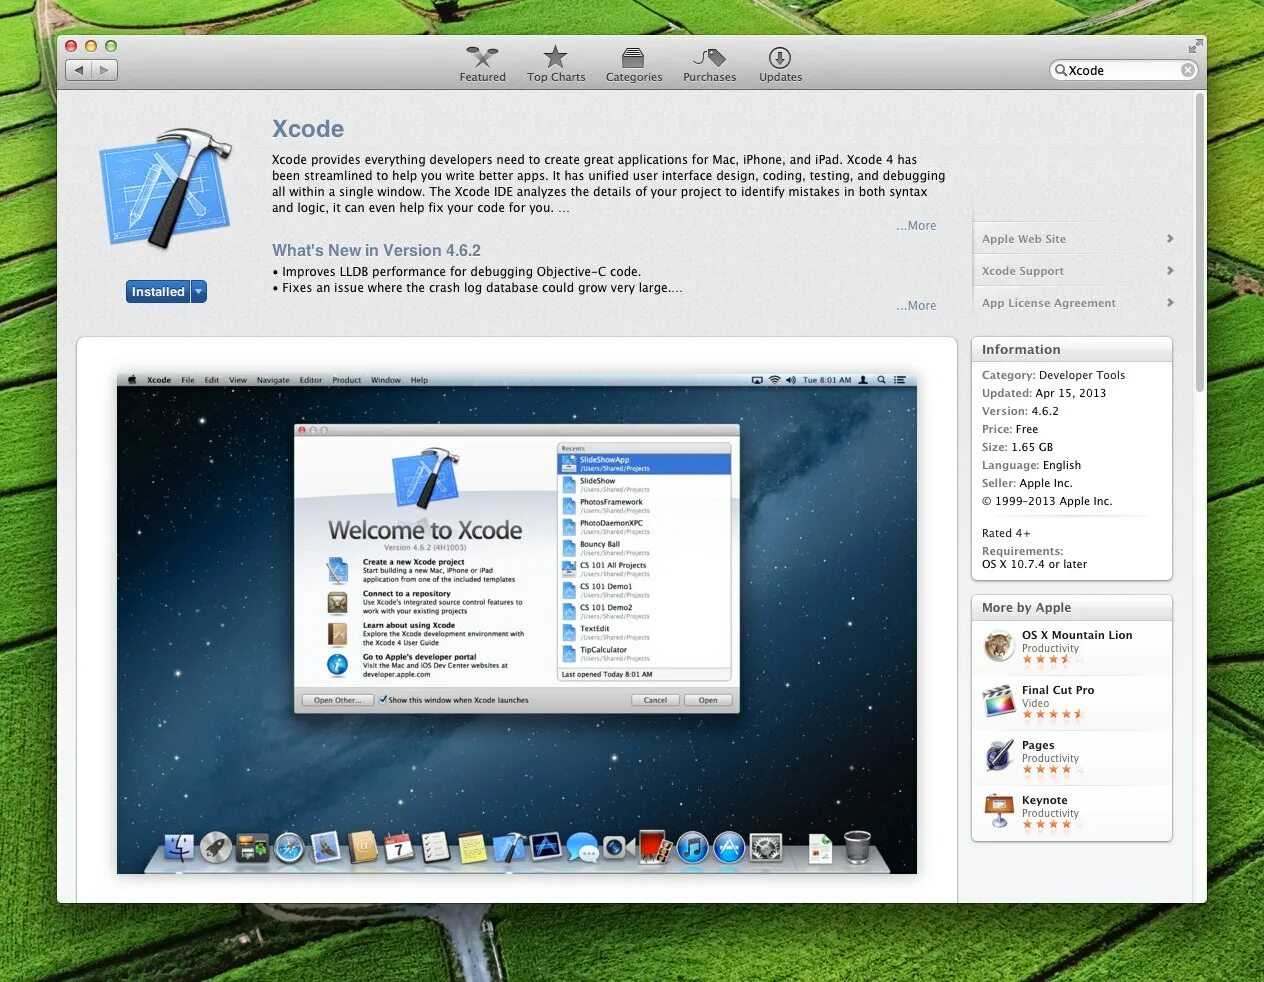The width and height of the screenshot is (1264, 982).
Task: Check the Updates tab
Action: tap(780, 64)
